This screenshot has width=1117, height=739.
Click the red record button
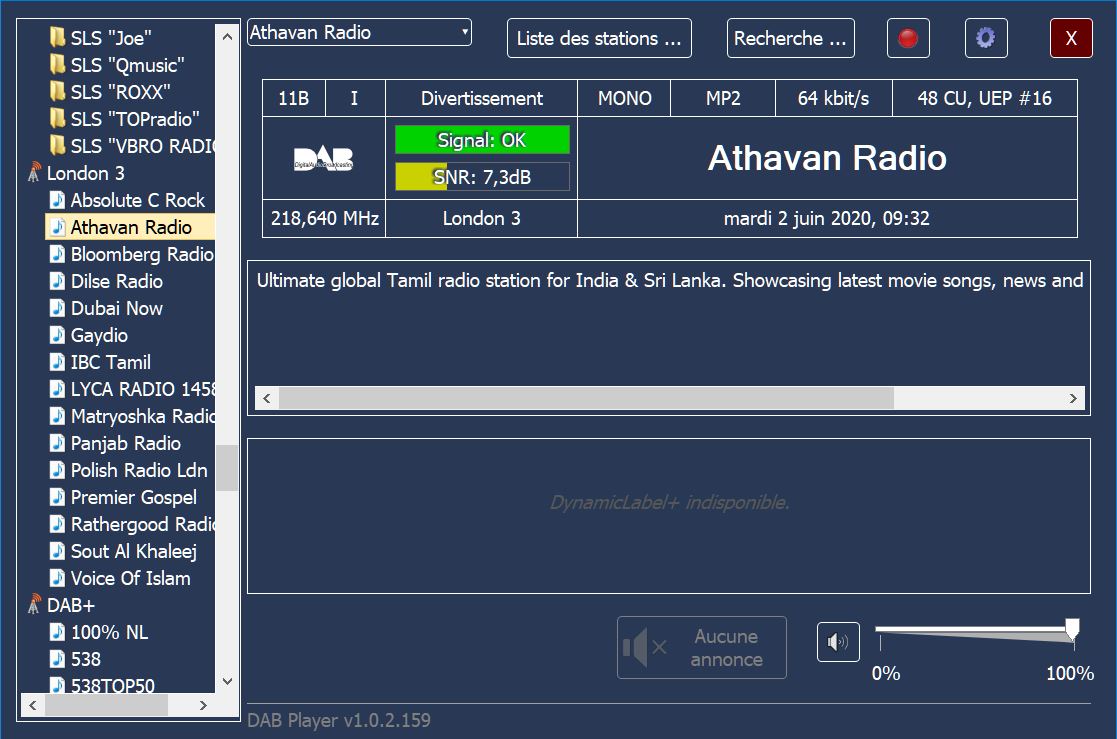tap(908, 38)
